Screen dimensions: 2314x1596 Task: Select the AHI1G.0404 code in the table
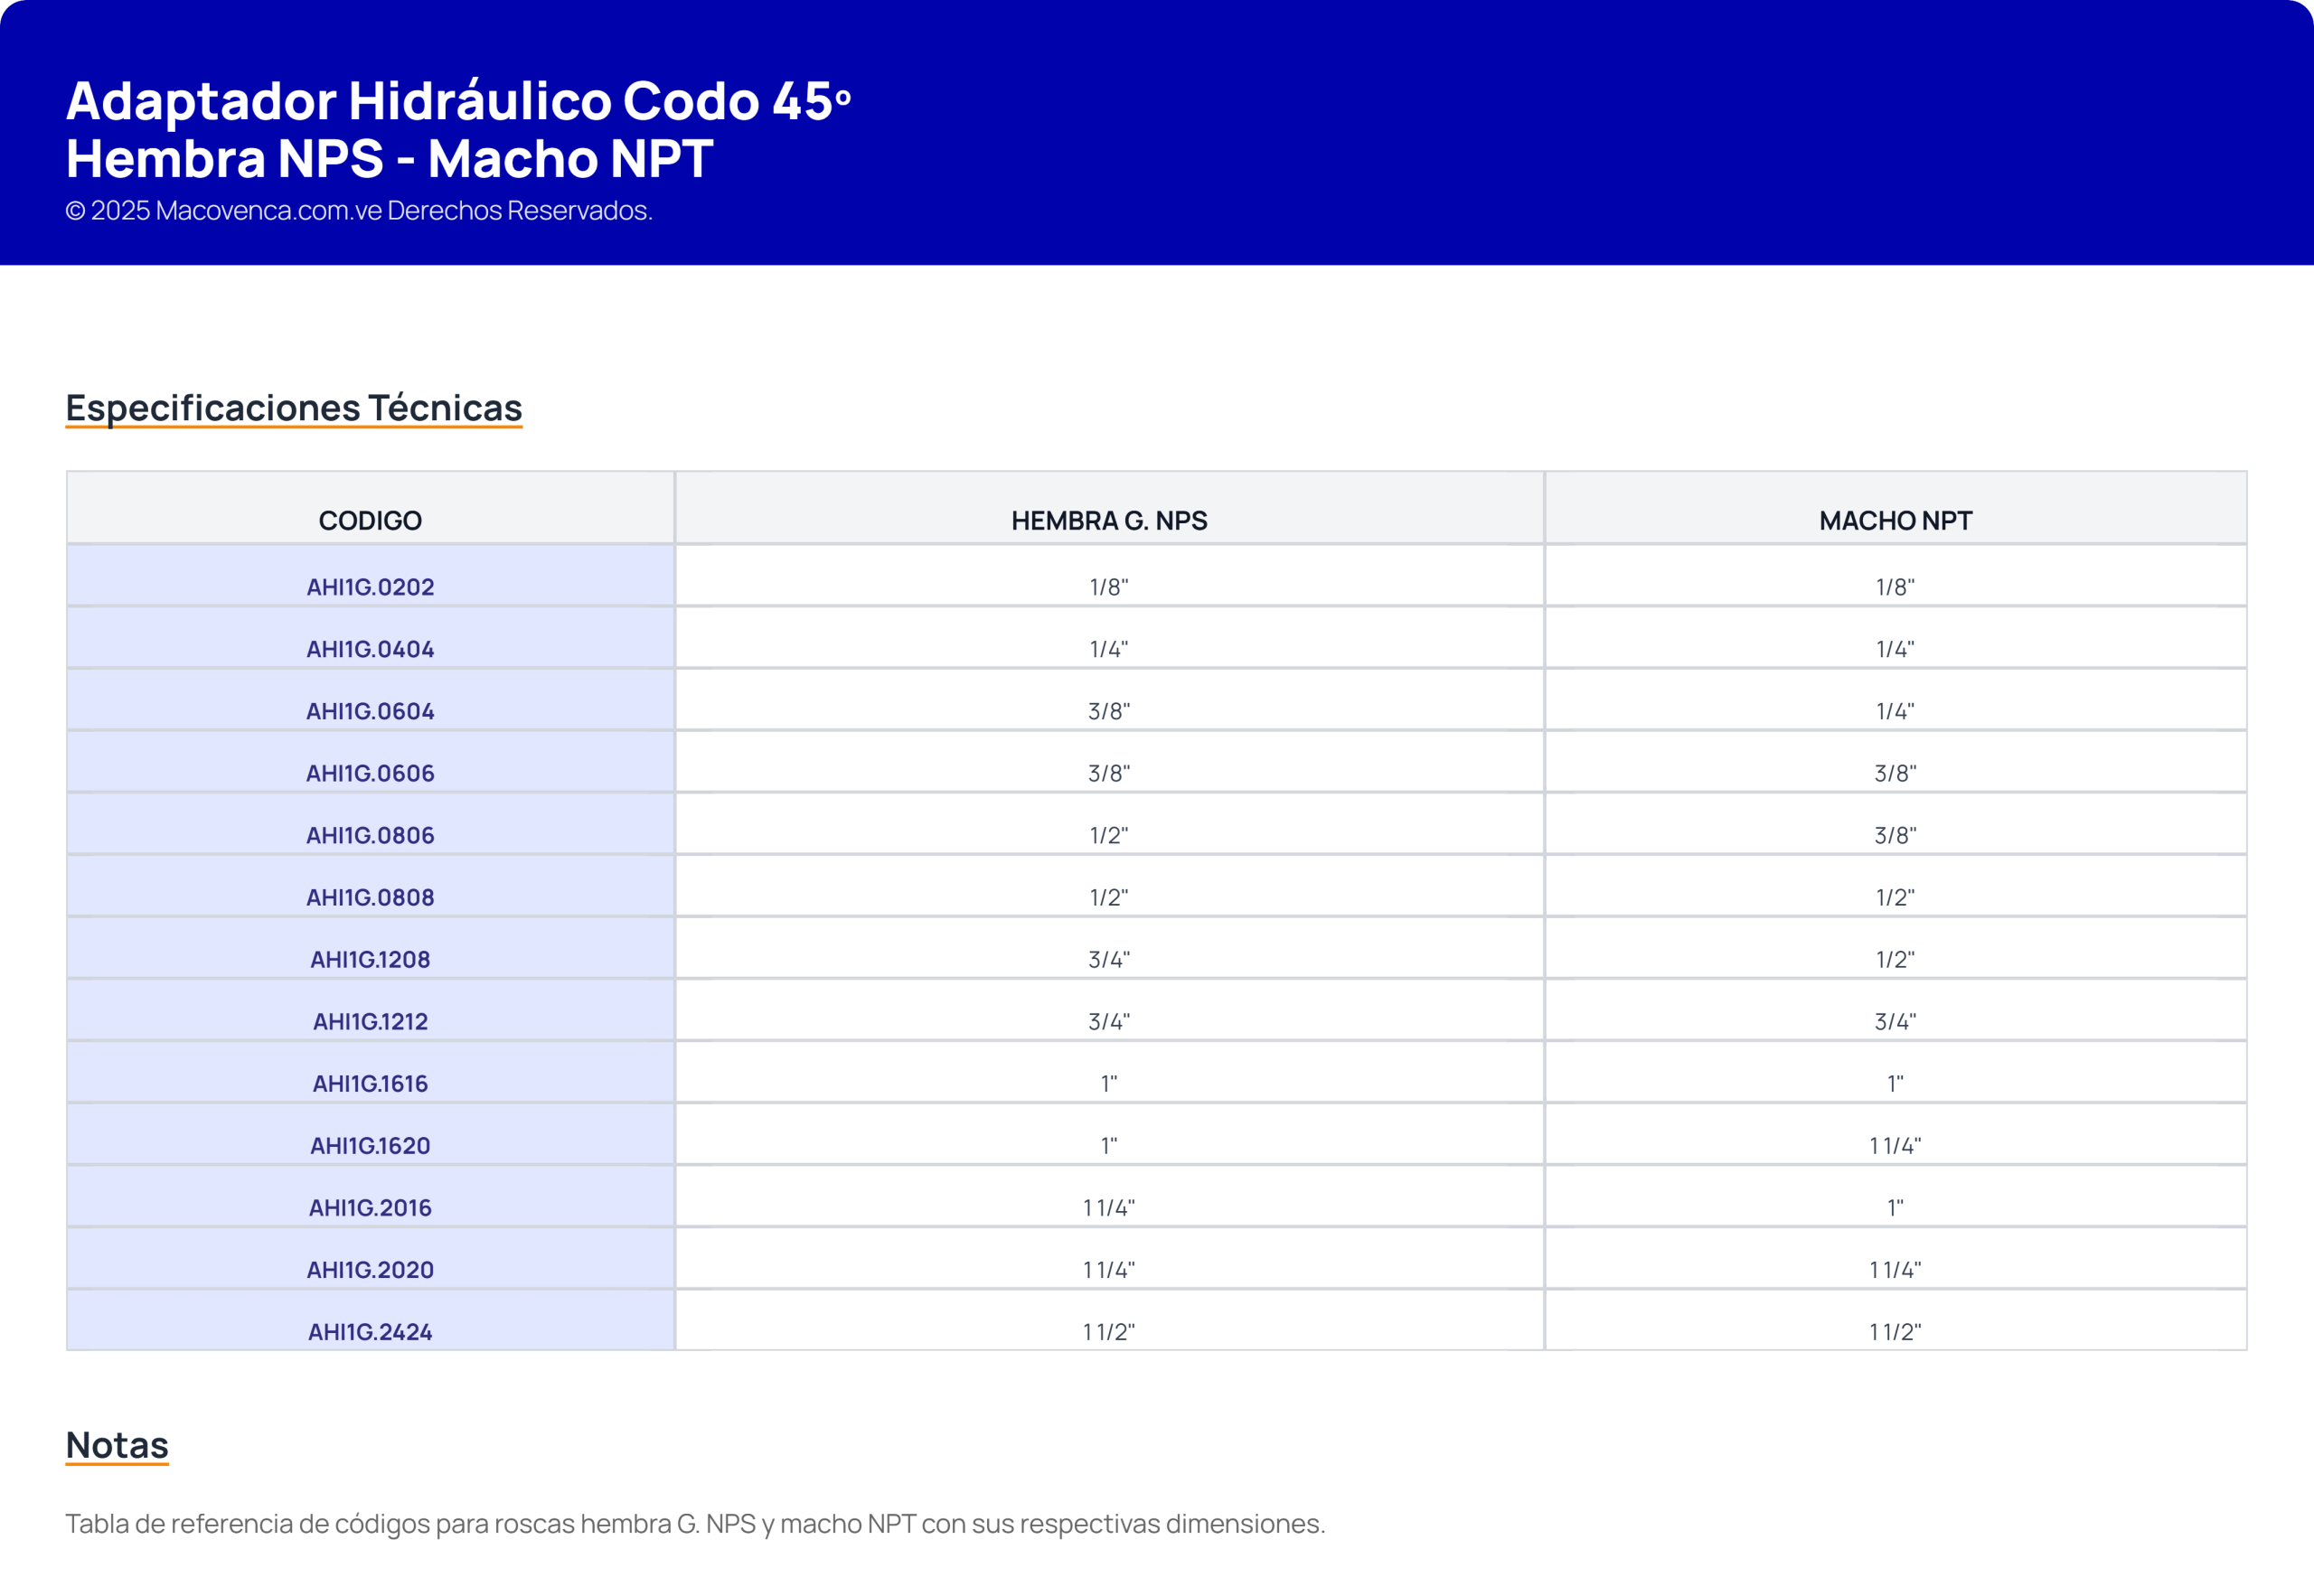click(x=370, y=649)
